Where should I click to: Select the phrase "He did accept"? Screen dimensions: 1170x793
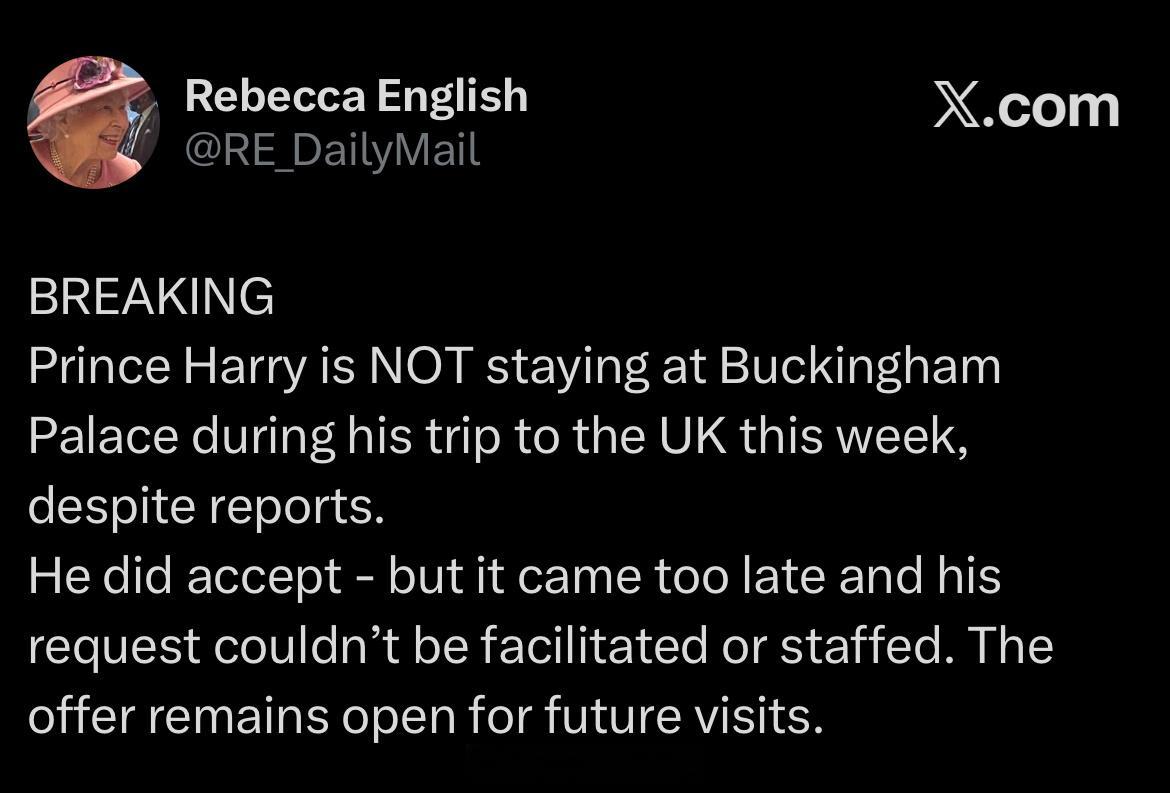point(185,578)
